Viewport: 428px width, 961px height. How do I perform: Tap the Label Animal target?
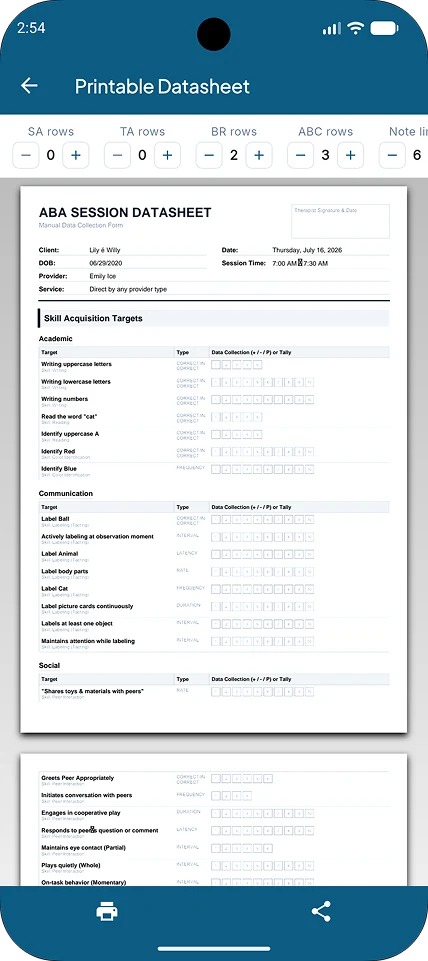(x=59, y=554)
